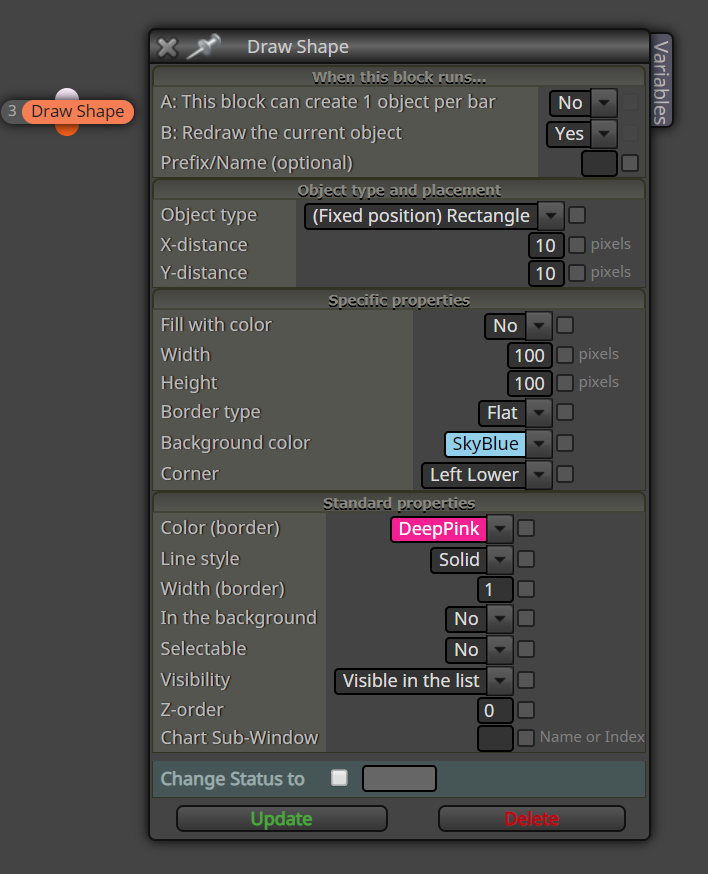Image resolution: width=708 pixels, height=874 pixels.
Task: Click the SkyBlue background color swatch
Action: 485,444
